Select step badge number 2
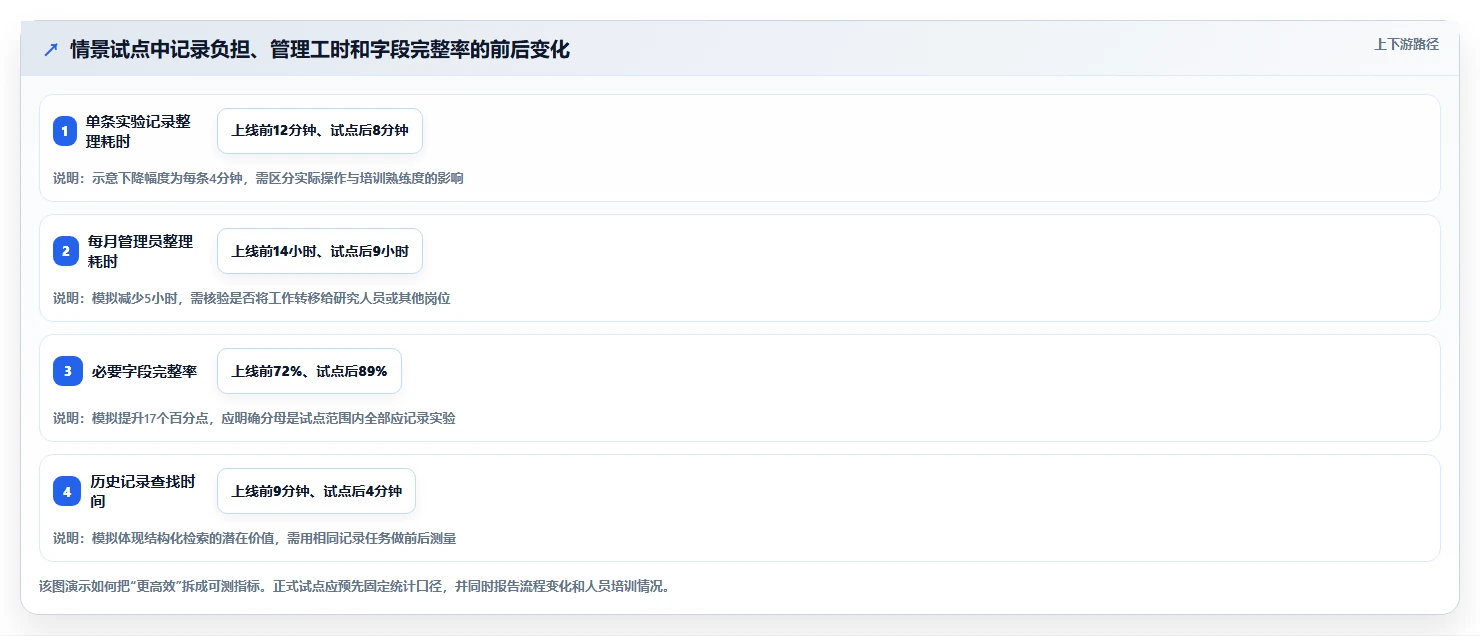Screen dimensions: 1480x636 point(65,251)
